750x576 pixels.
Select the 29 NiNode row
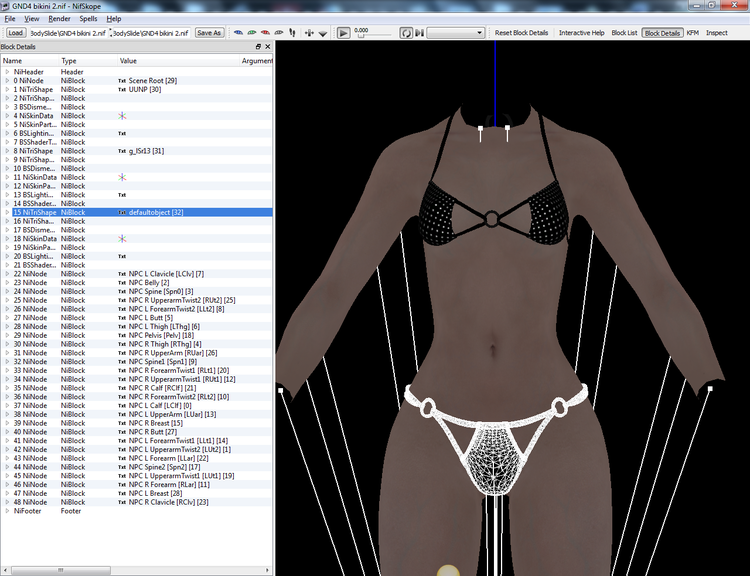tap(136, 335)
